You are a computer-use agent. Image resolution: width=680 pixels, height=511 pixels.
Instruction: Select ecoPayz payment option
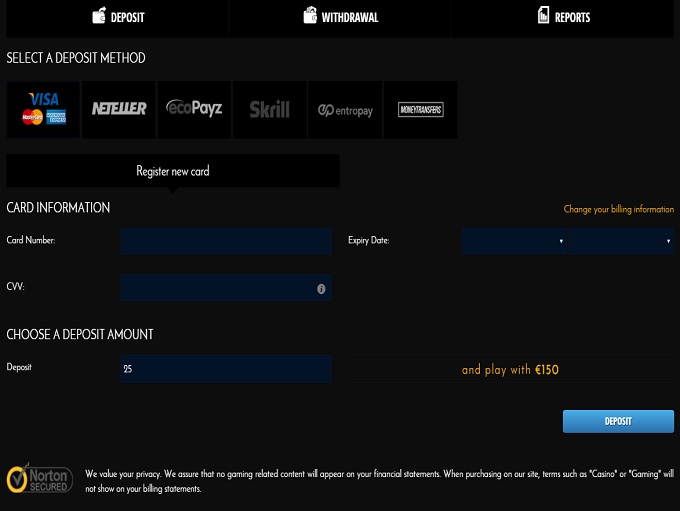[194, 109]
